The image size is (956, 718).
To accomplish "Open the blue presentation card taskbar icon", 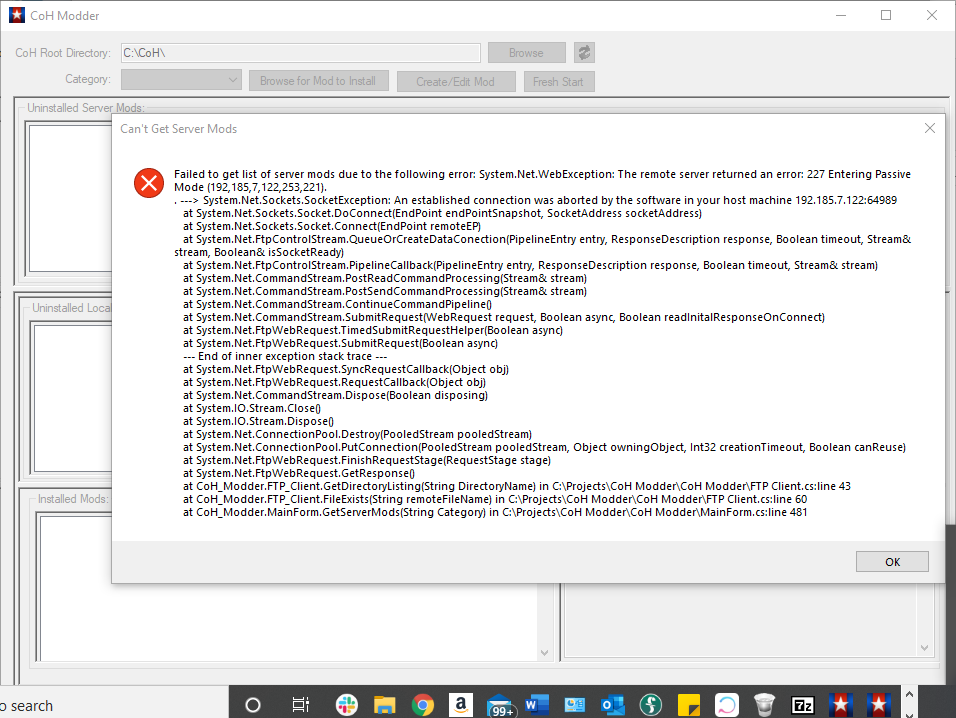I will point(574,705).
